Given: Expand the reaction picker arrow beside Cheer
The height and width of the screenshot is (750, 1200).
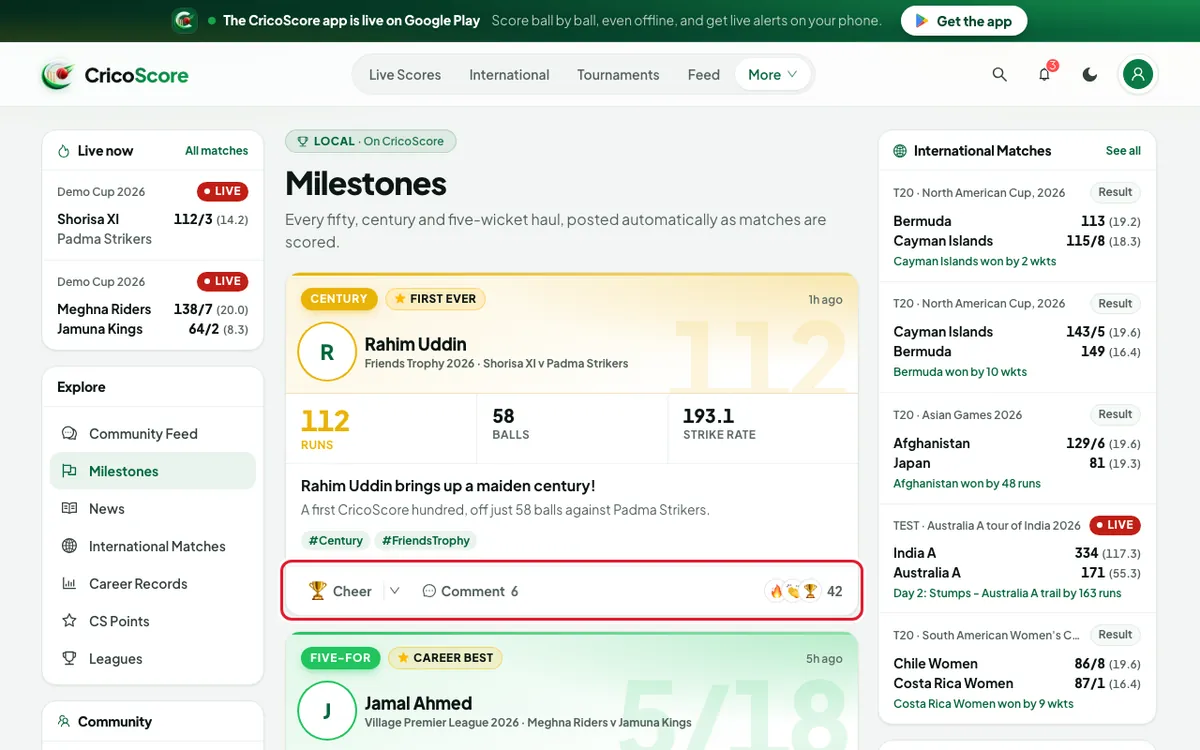Looking at the screenshot, I should pyautogui.click(x=395, y=591).
